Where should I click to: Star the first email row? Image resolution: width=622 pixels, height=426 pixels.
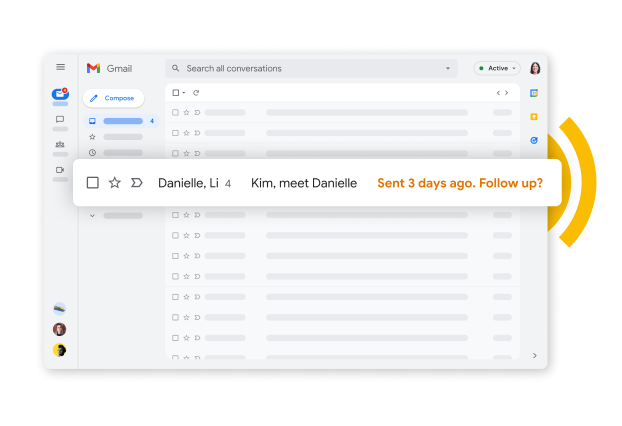[x=186, y=113]
